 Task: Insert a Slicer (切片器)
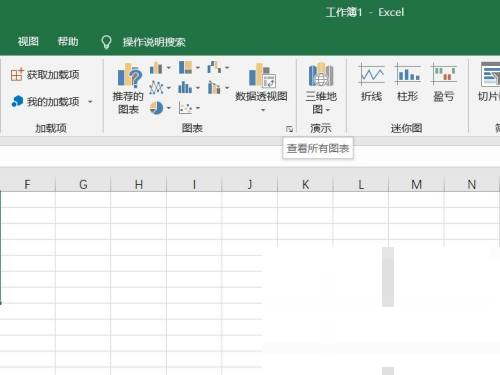(x=489, y=83)
